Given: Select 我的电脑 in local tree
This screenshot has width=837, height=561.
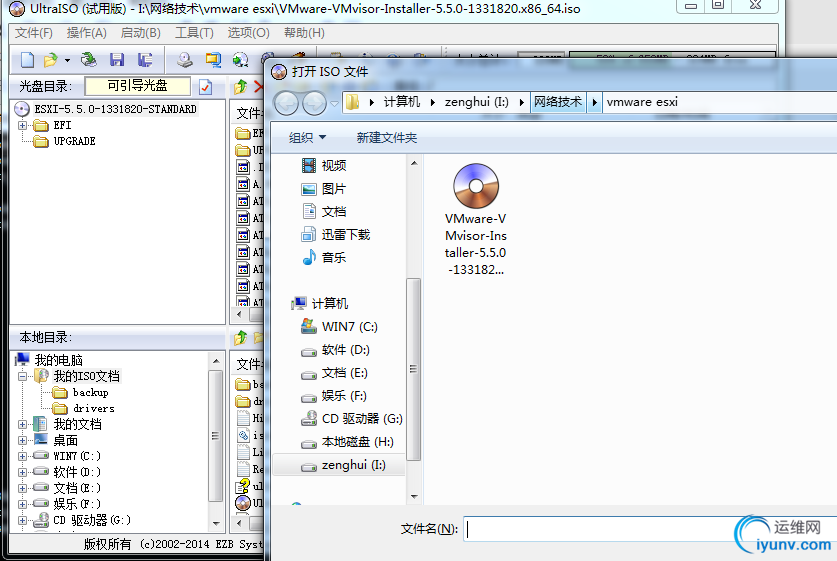Looking at the screenshot, I should [x=58, y=360].
